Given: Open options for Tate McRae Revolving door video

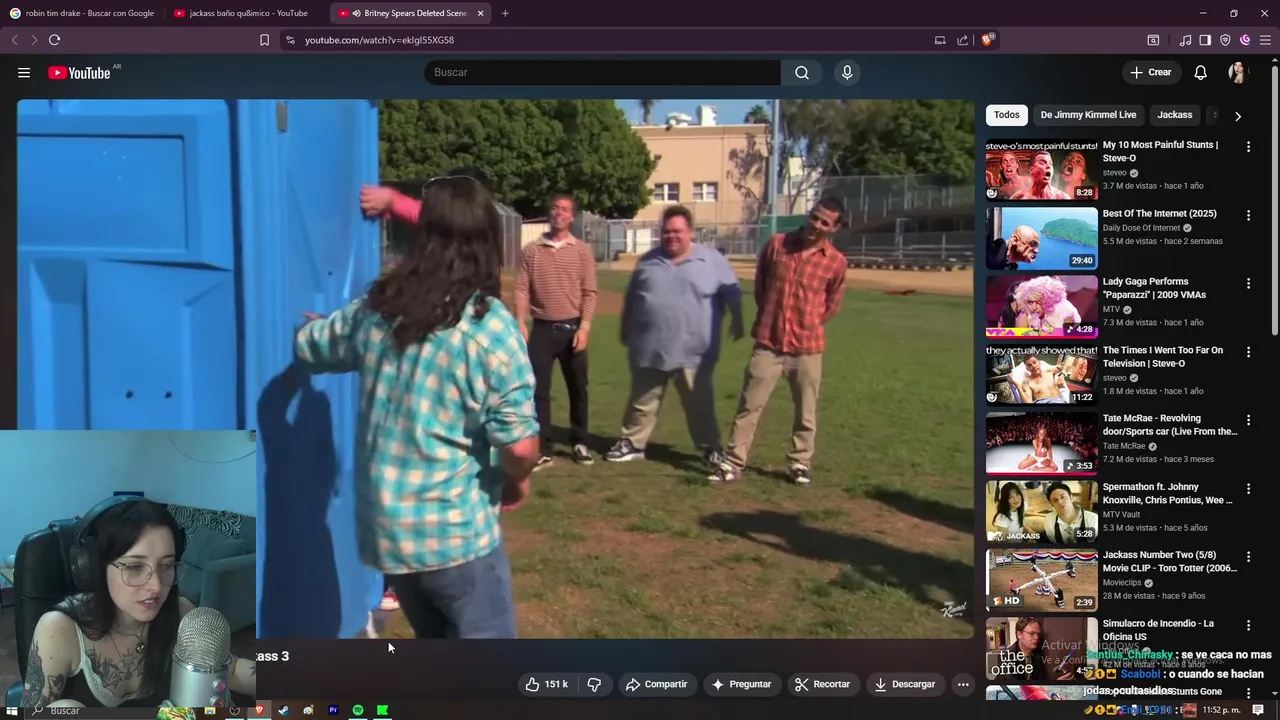Looking at the screenshot, I should click(x=1248, y=420).
